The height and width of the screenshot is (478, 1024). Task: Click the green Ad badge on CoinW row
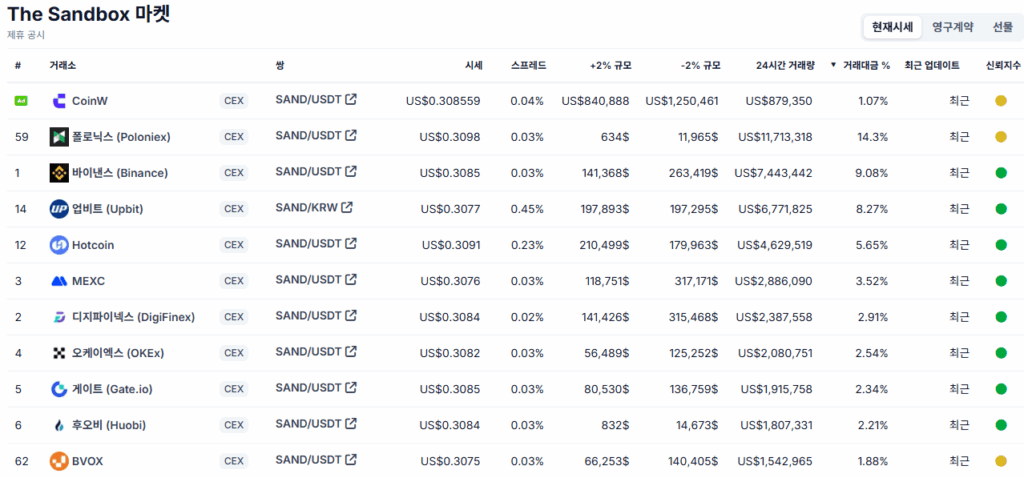(21, 101)
